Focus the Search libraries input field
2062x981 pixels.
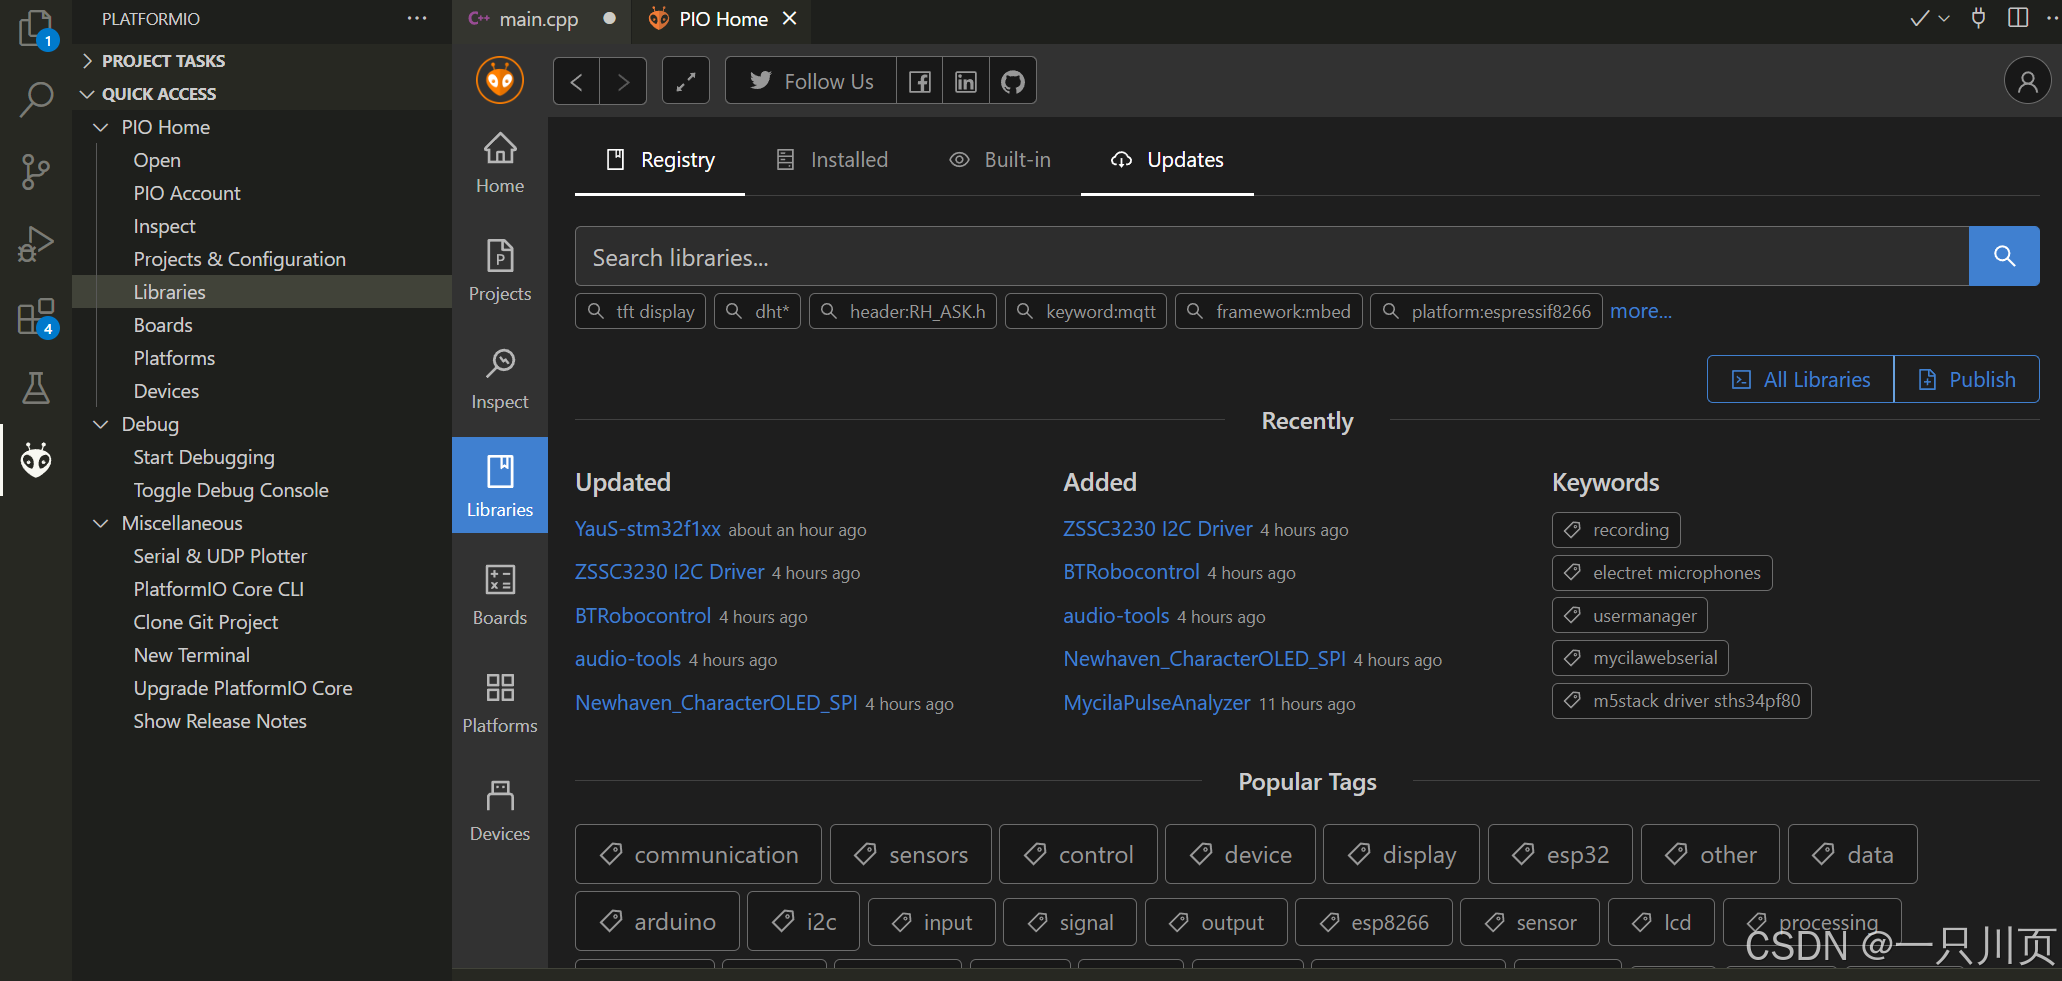(1272, 256)
